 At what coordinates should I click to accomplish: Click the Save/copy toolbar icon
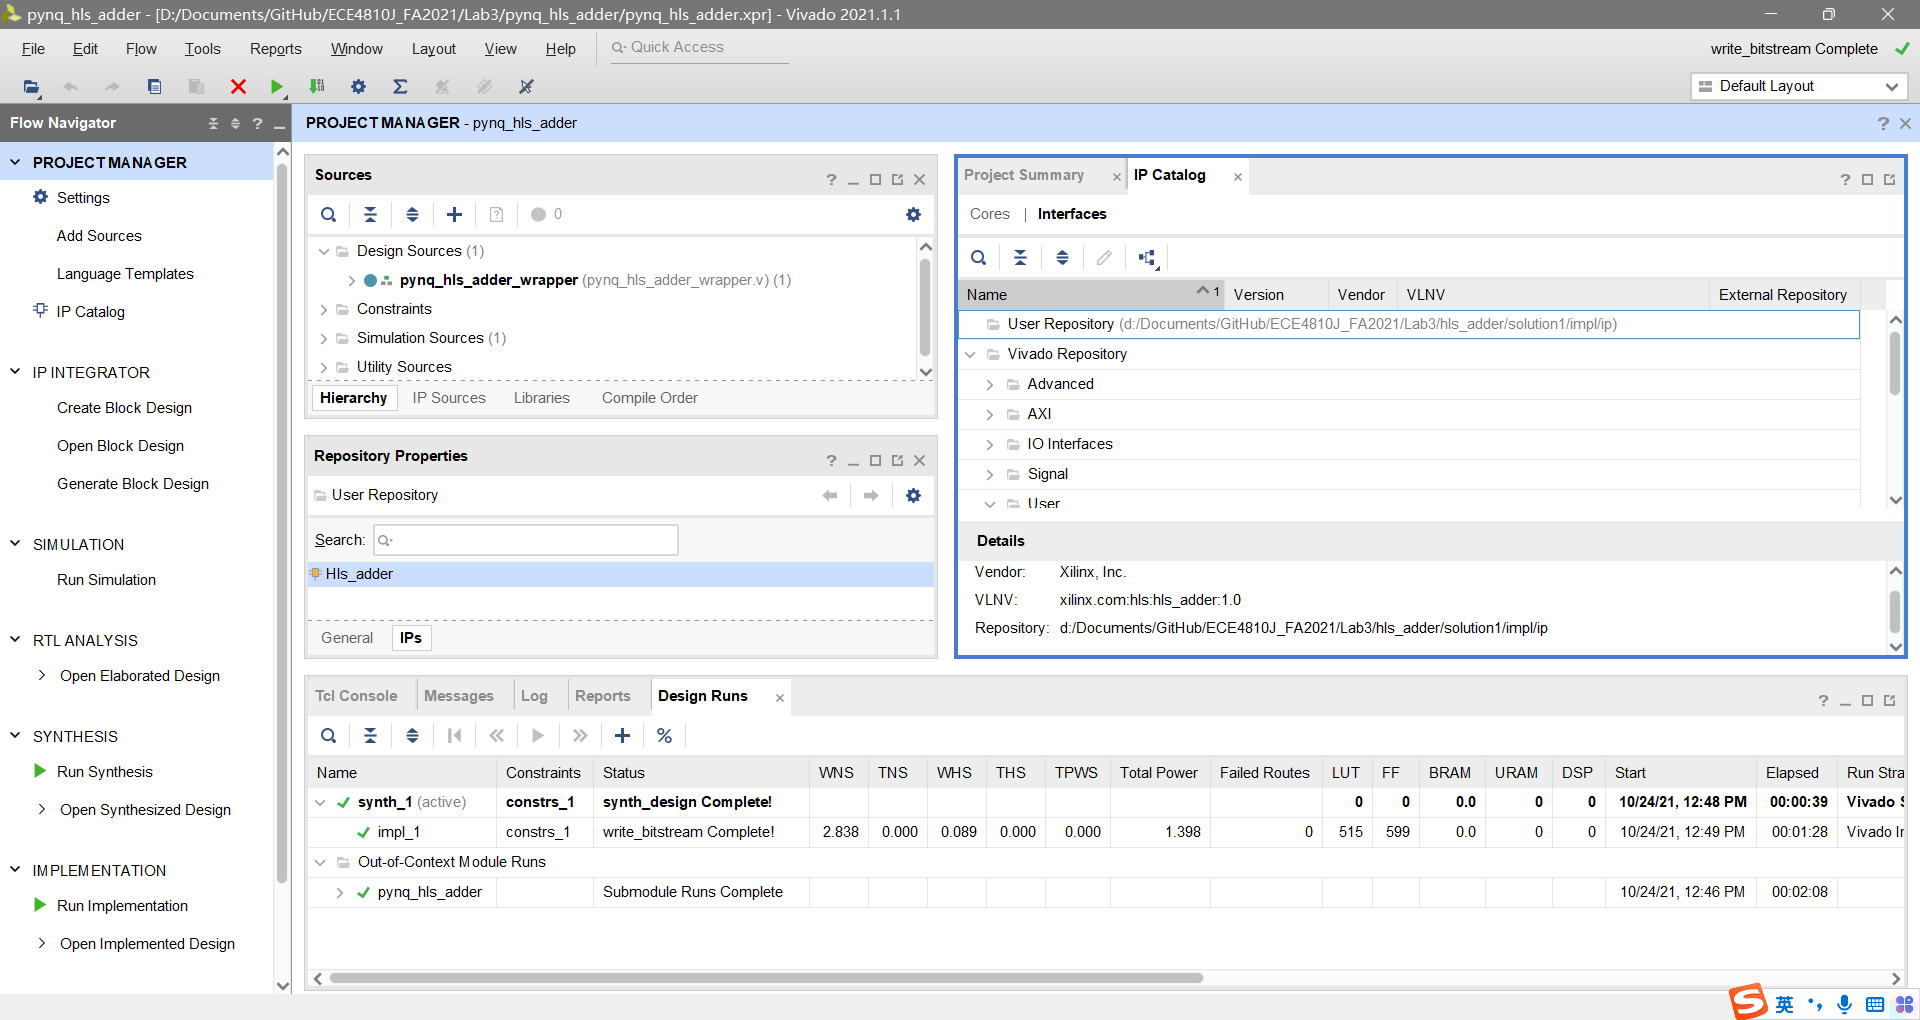[x=154, y=87]
